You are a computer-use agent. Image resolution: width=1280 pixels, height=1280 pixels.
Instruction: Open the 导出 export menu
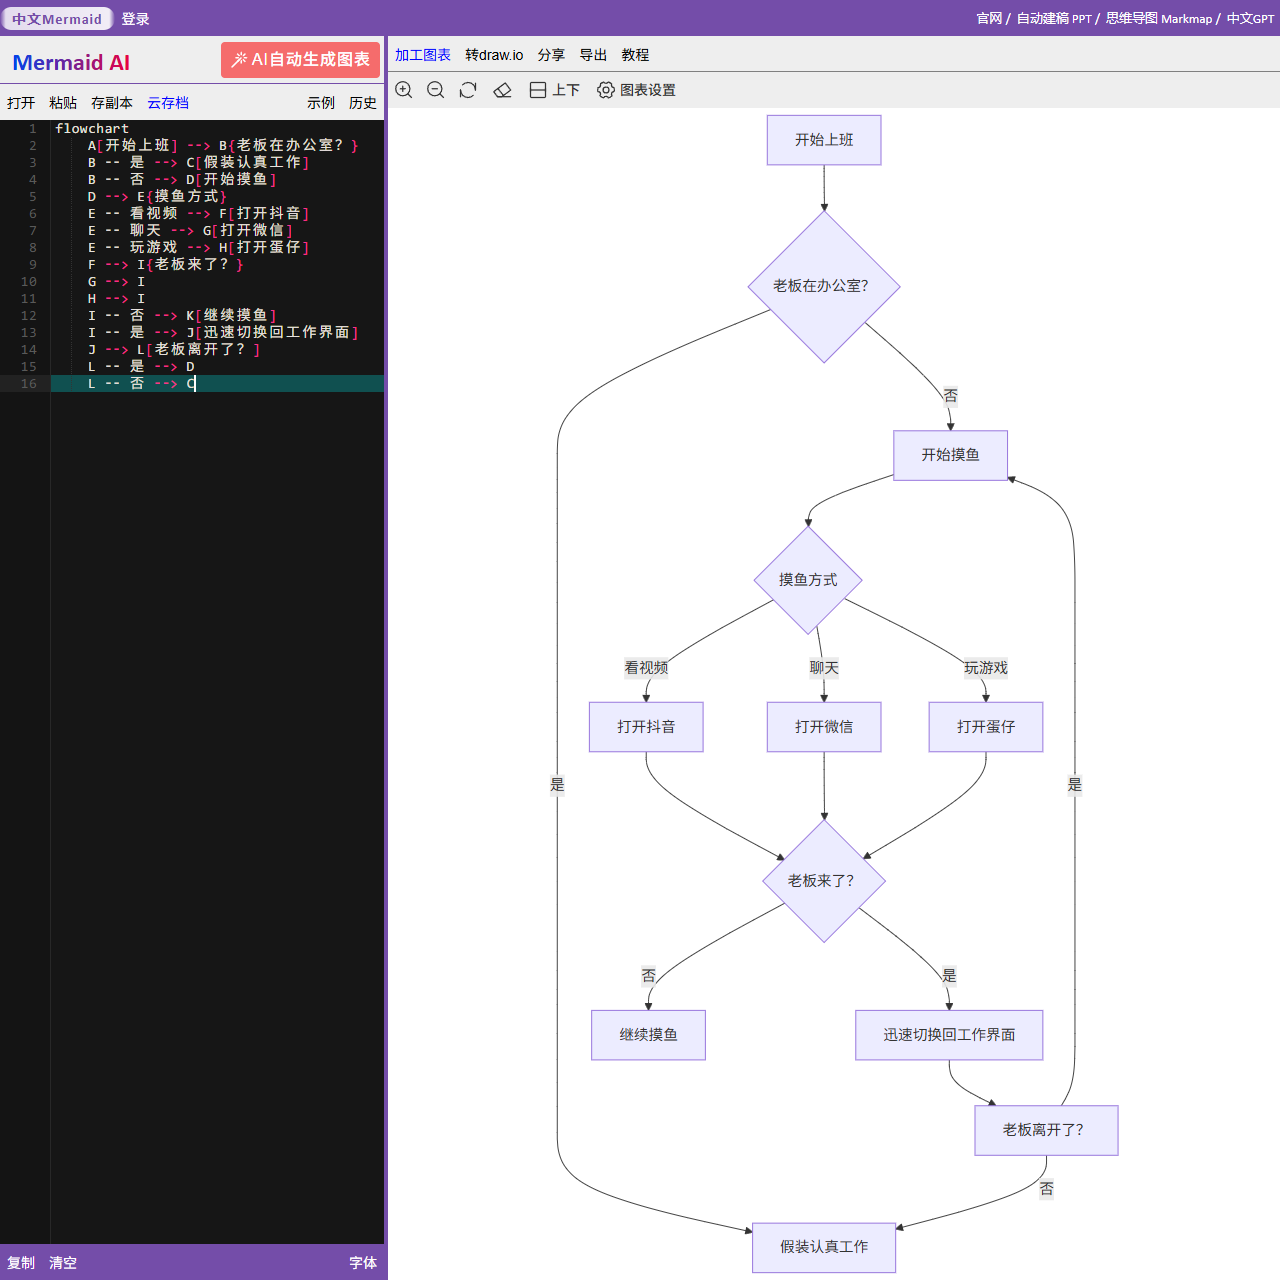pyautogui.click(x=593, y=55)
